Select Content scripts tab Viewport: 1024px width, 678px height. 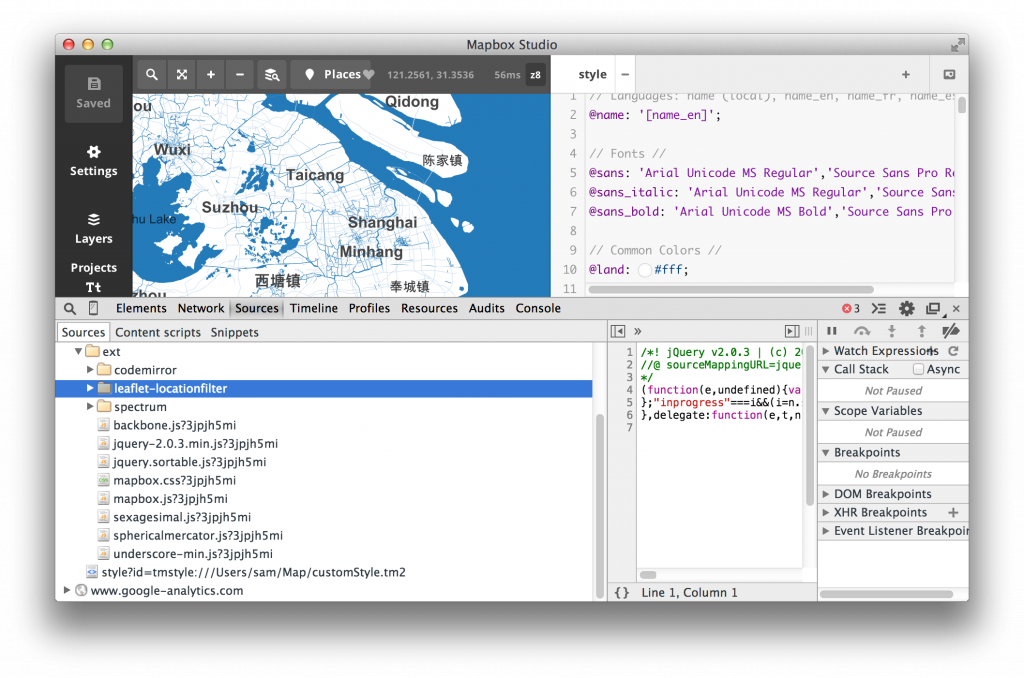coord(158,332)
